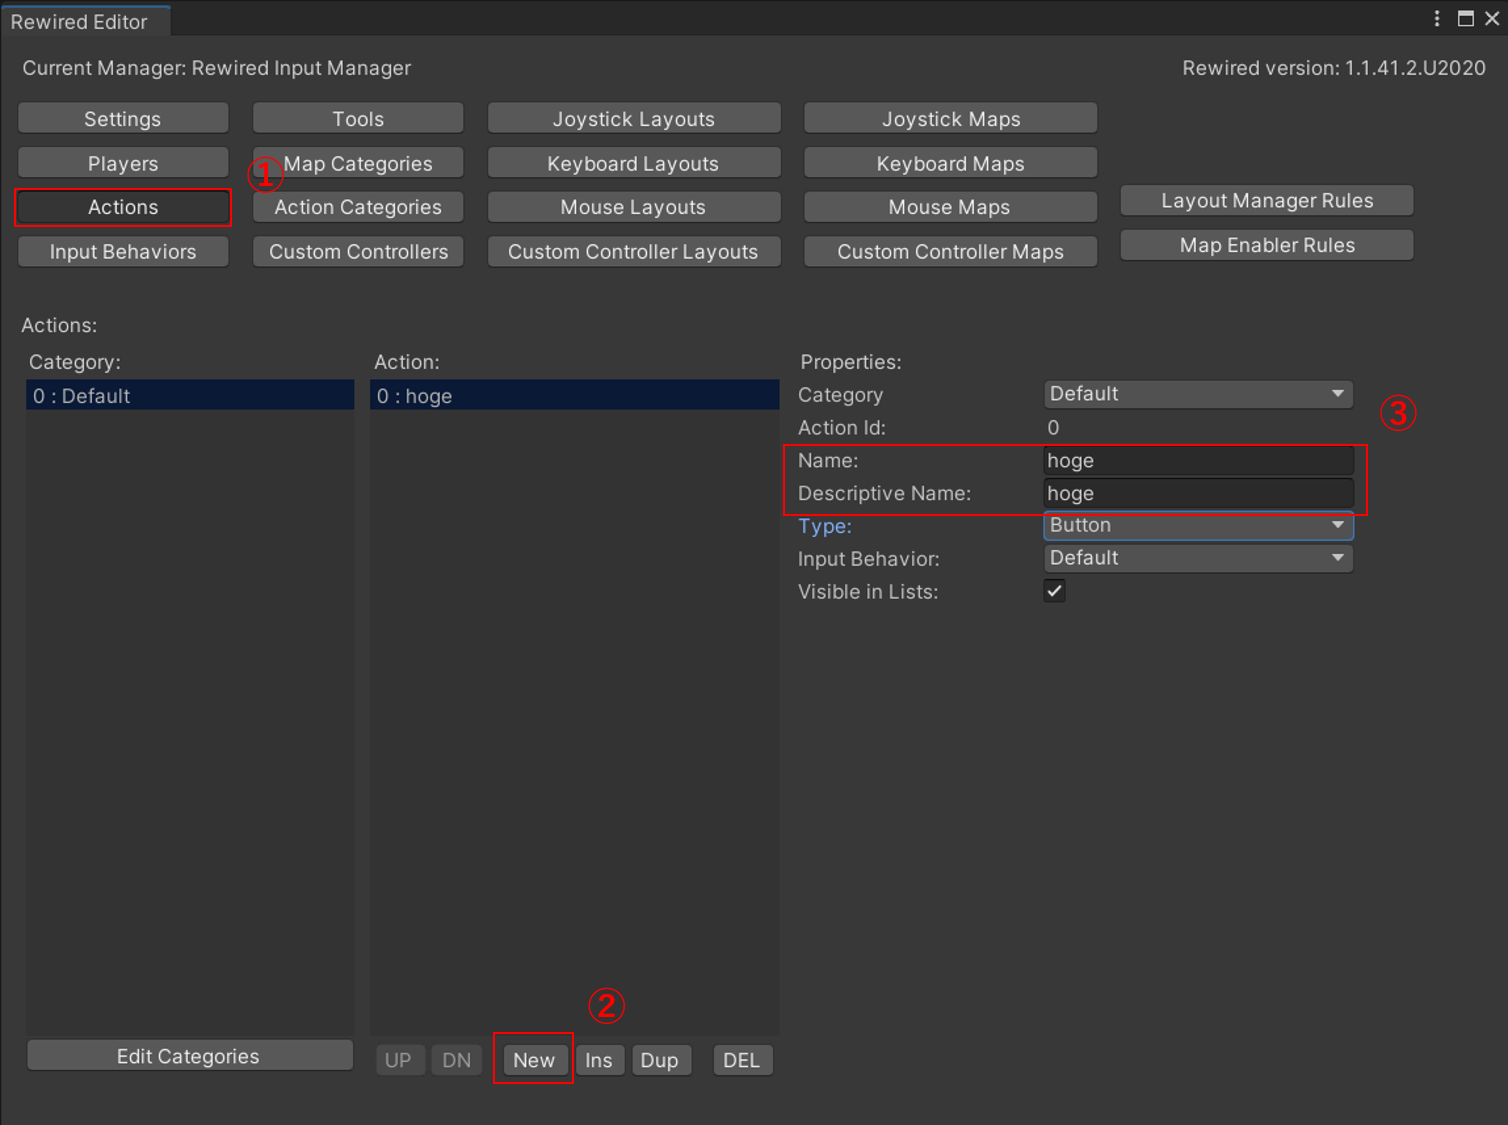This screenshot has width=1508, height=1125.
Task: Open the Settings panel
Action: (x=122, y=118)
